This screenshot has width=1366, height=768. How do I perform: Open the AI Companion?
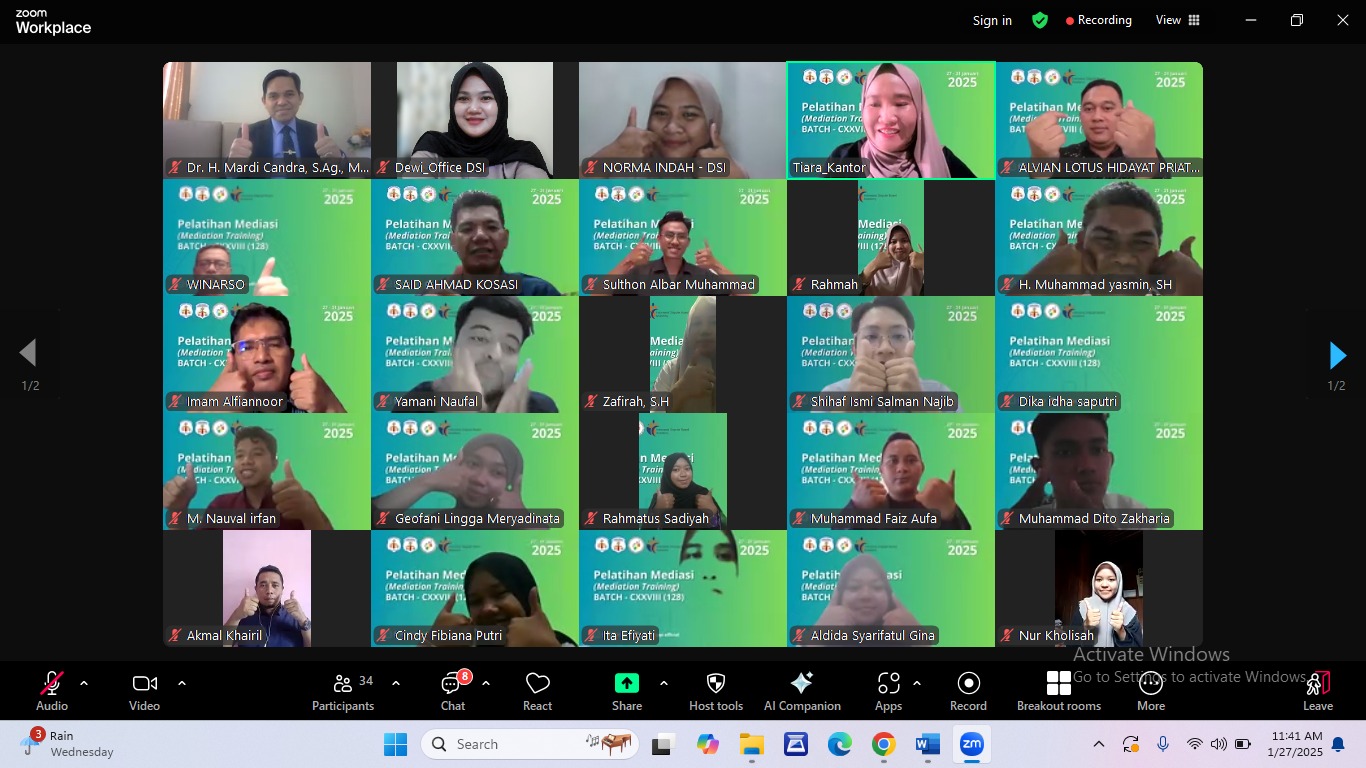802,690
